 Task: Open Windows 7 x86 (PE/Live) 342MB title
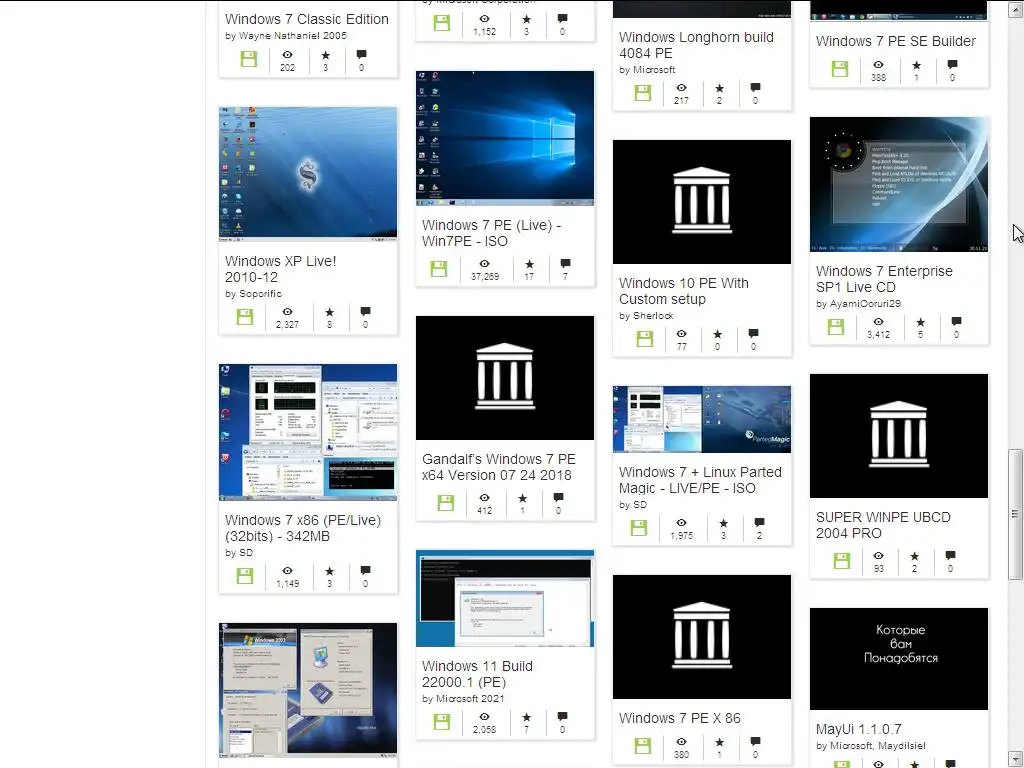coord(302,528)
